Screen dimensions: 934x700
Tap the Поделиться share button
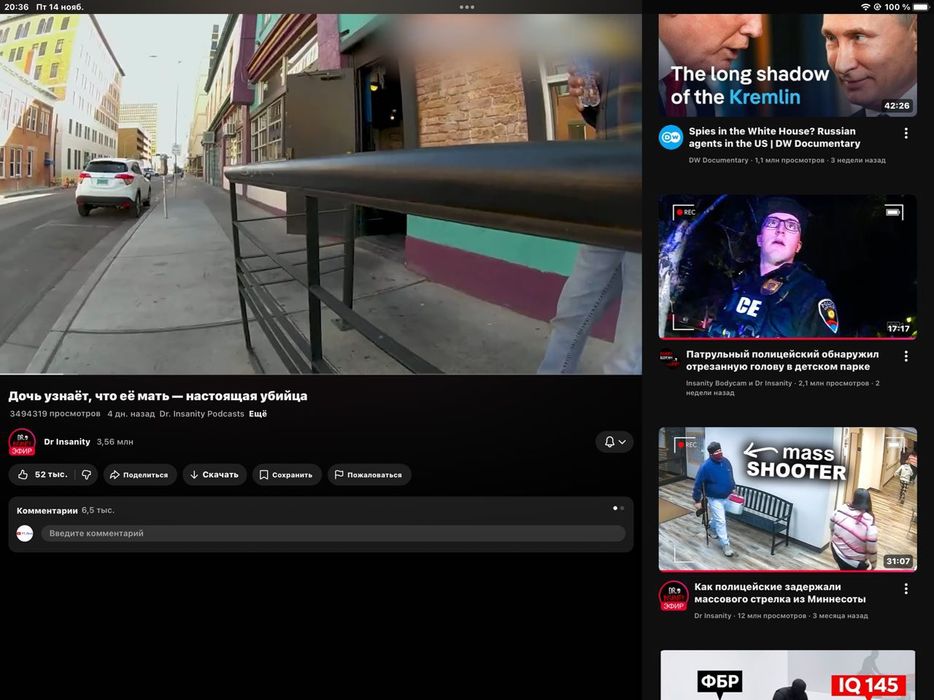click(139, 475)
